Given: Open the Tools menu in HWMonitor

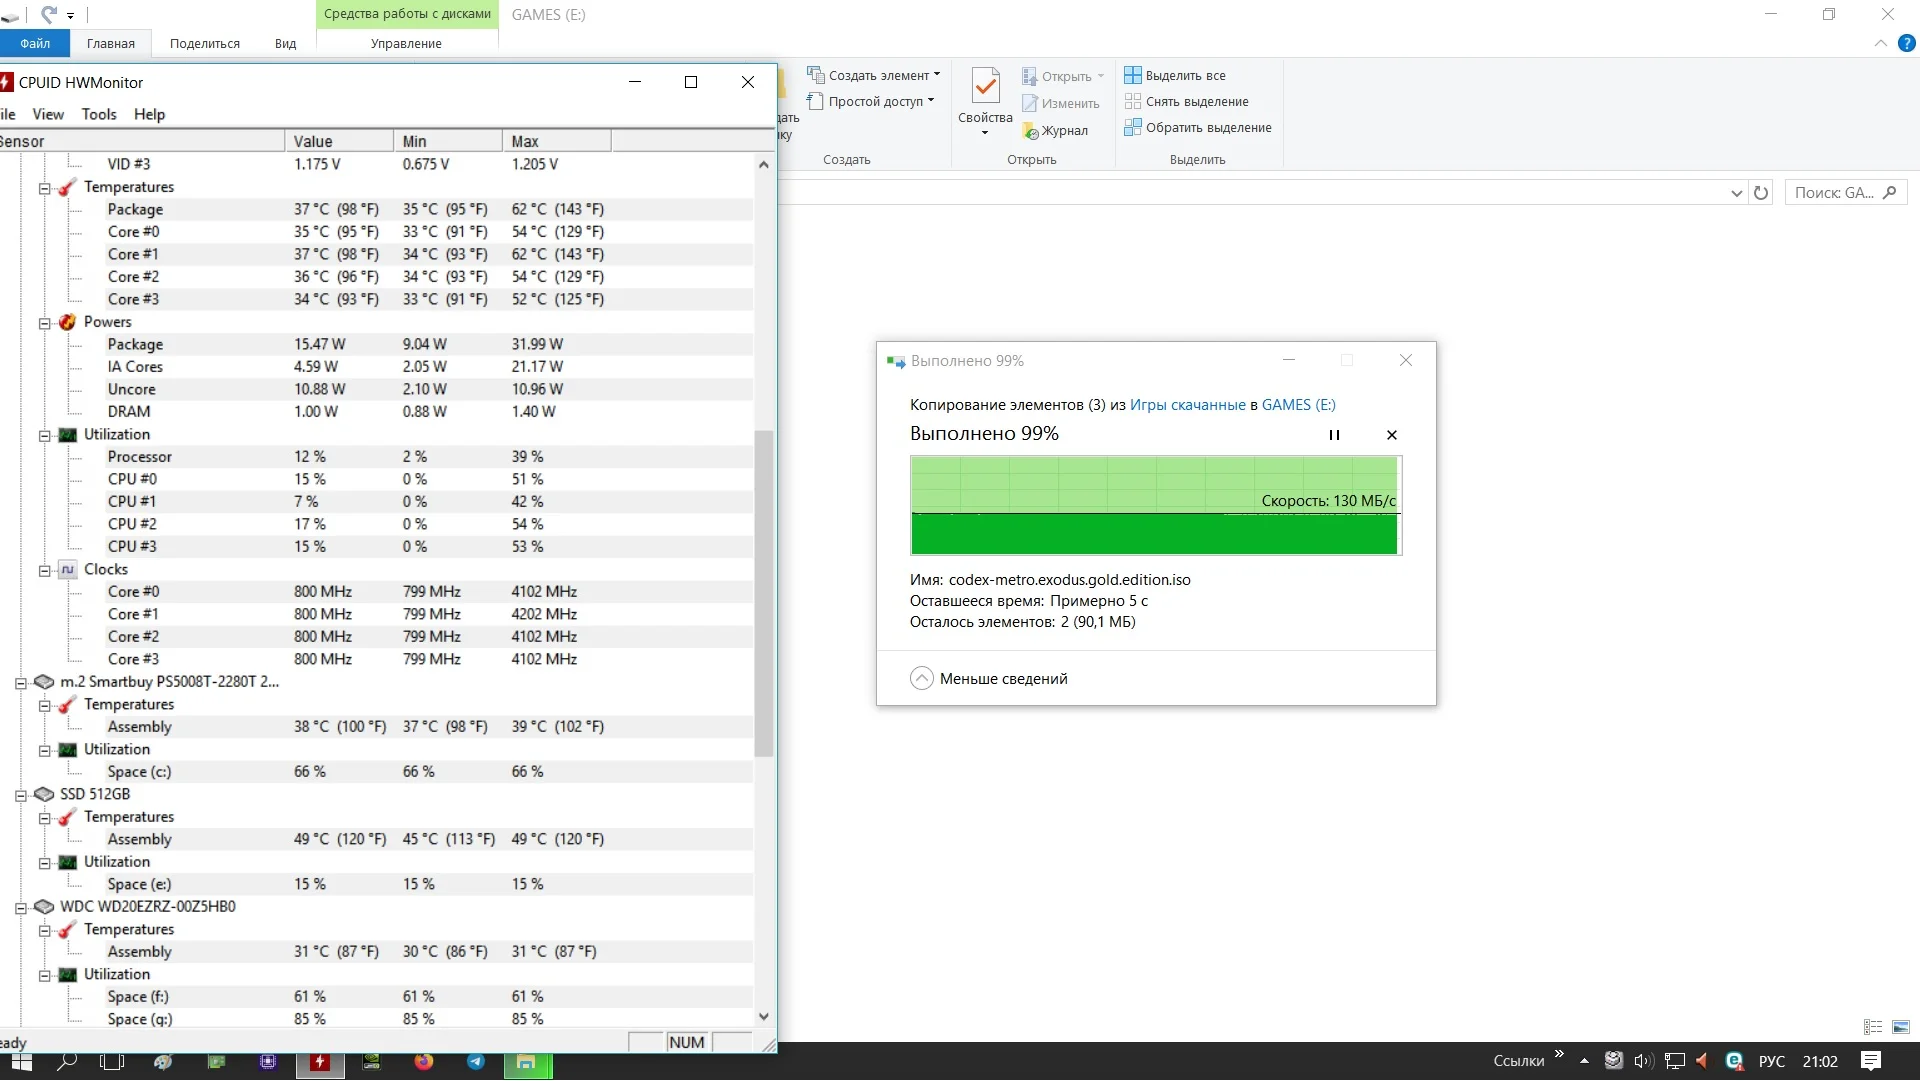Looking at the screenshot, I should click(98, 114).
